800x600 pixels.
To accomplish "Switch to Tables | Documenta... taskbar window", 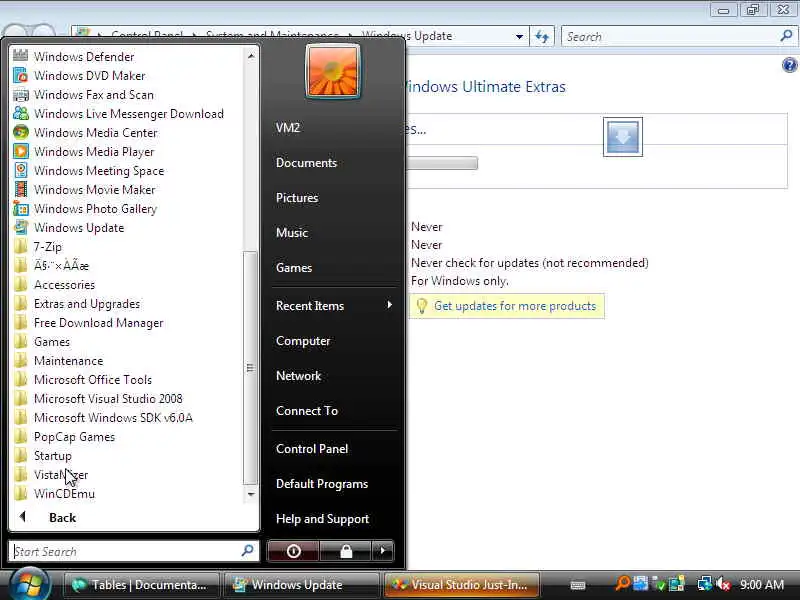I will [x=141, y=585].
